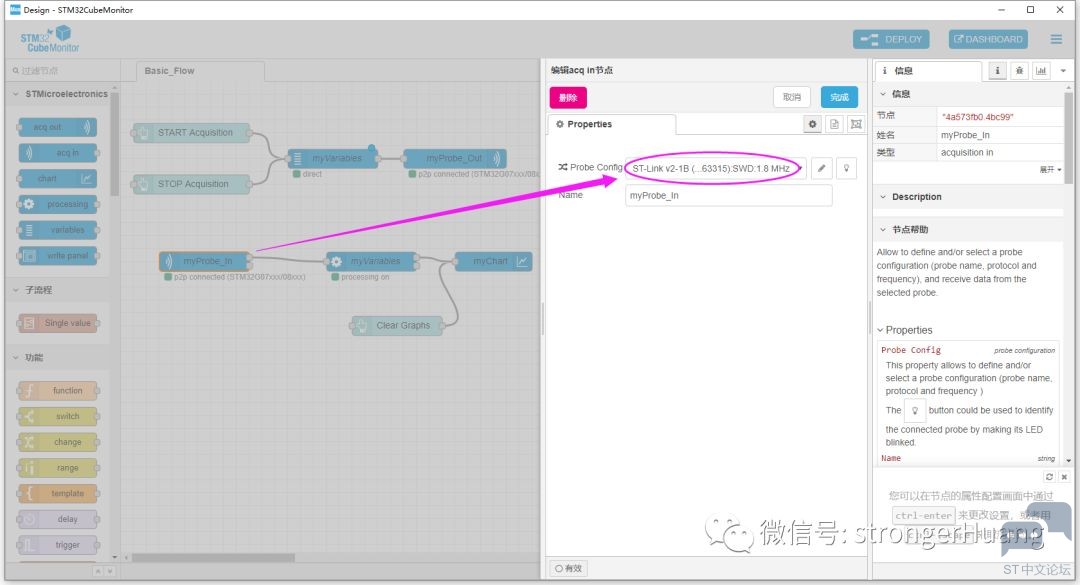Select the template palette node
The image size is (1080, 585).
pyautogui.click(x=58, y=493)
